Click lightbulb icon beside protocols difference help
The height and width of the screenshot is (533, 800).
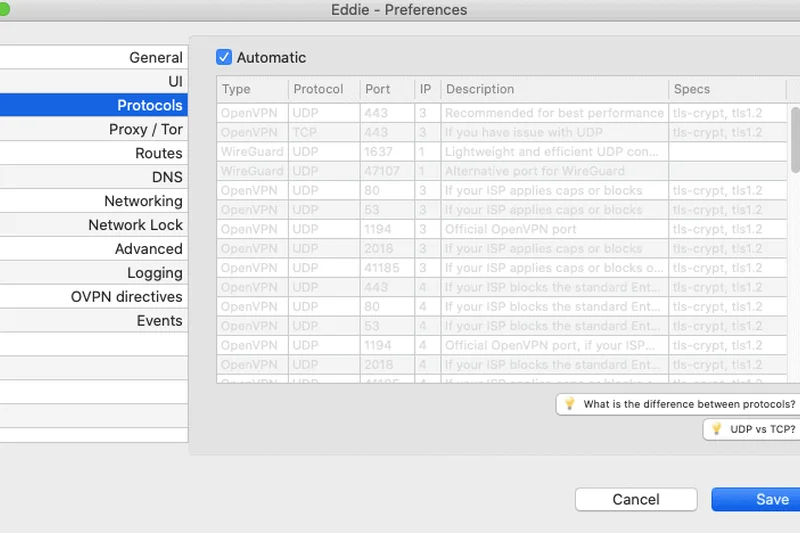coord(570,404)
